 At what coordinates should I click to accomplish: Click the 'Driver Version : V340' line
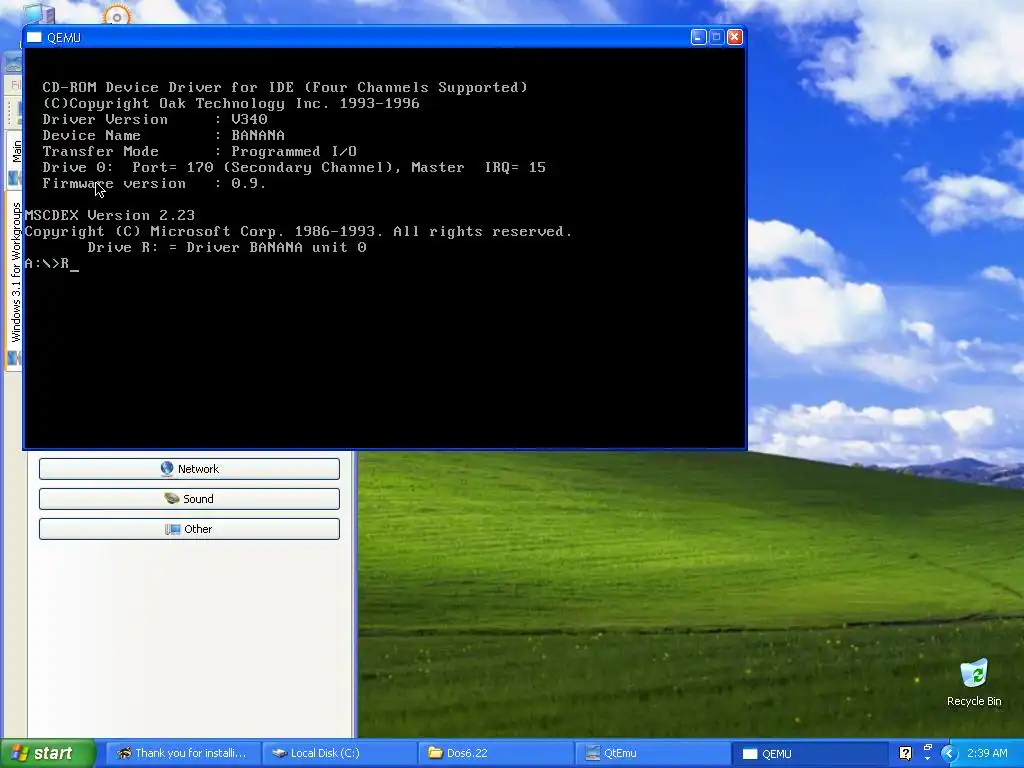point(155,120)
